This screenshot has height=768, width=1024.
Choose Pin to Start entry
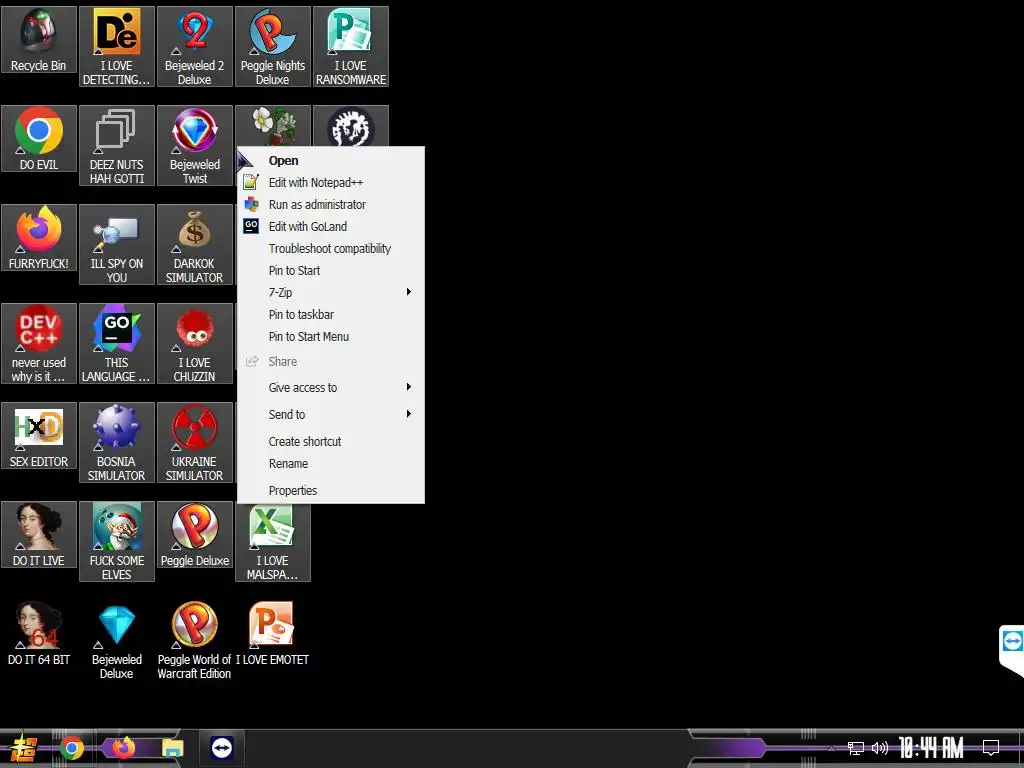[331, 270]
